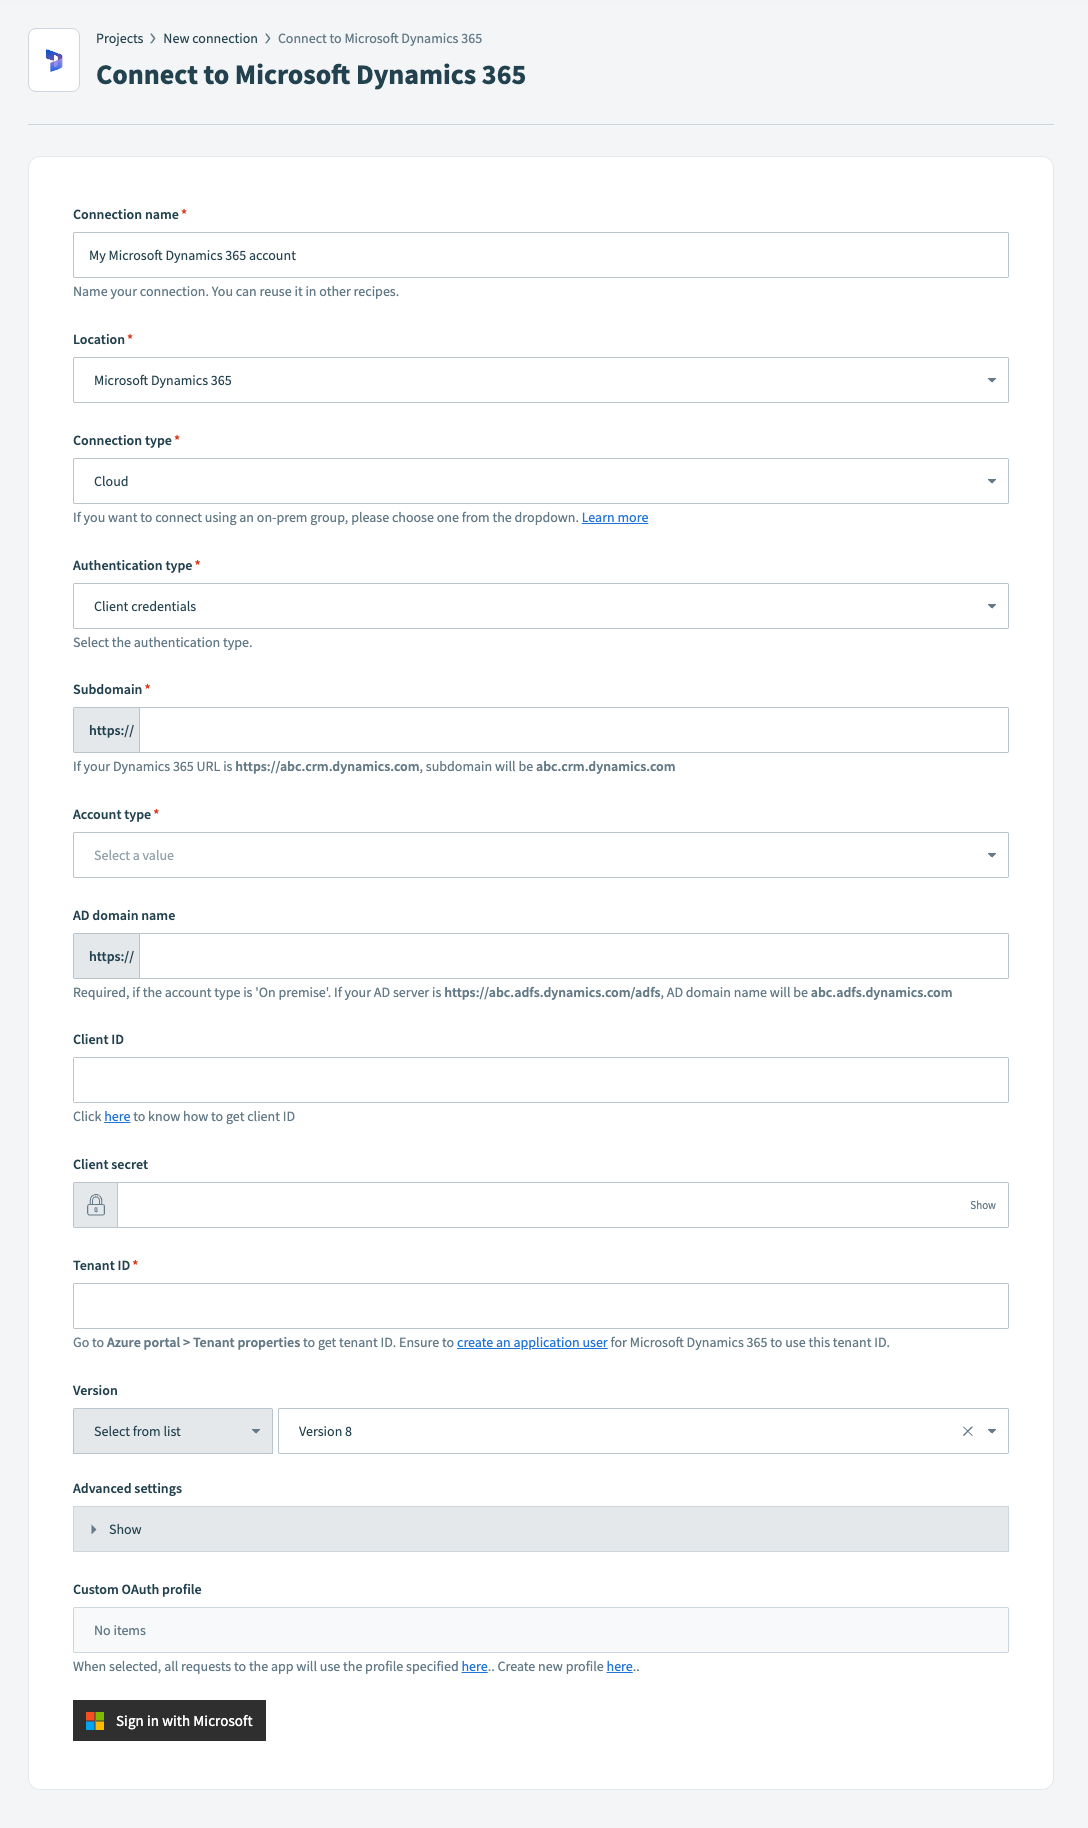1088x1828 pixels.
Task: Click the dropdown arrow on Location field
Action: (x=991, y=380)
